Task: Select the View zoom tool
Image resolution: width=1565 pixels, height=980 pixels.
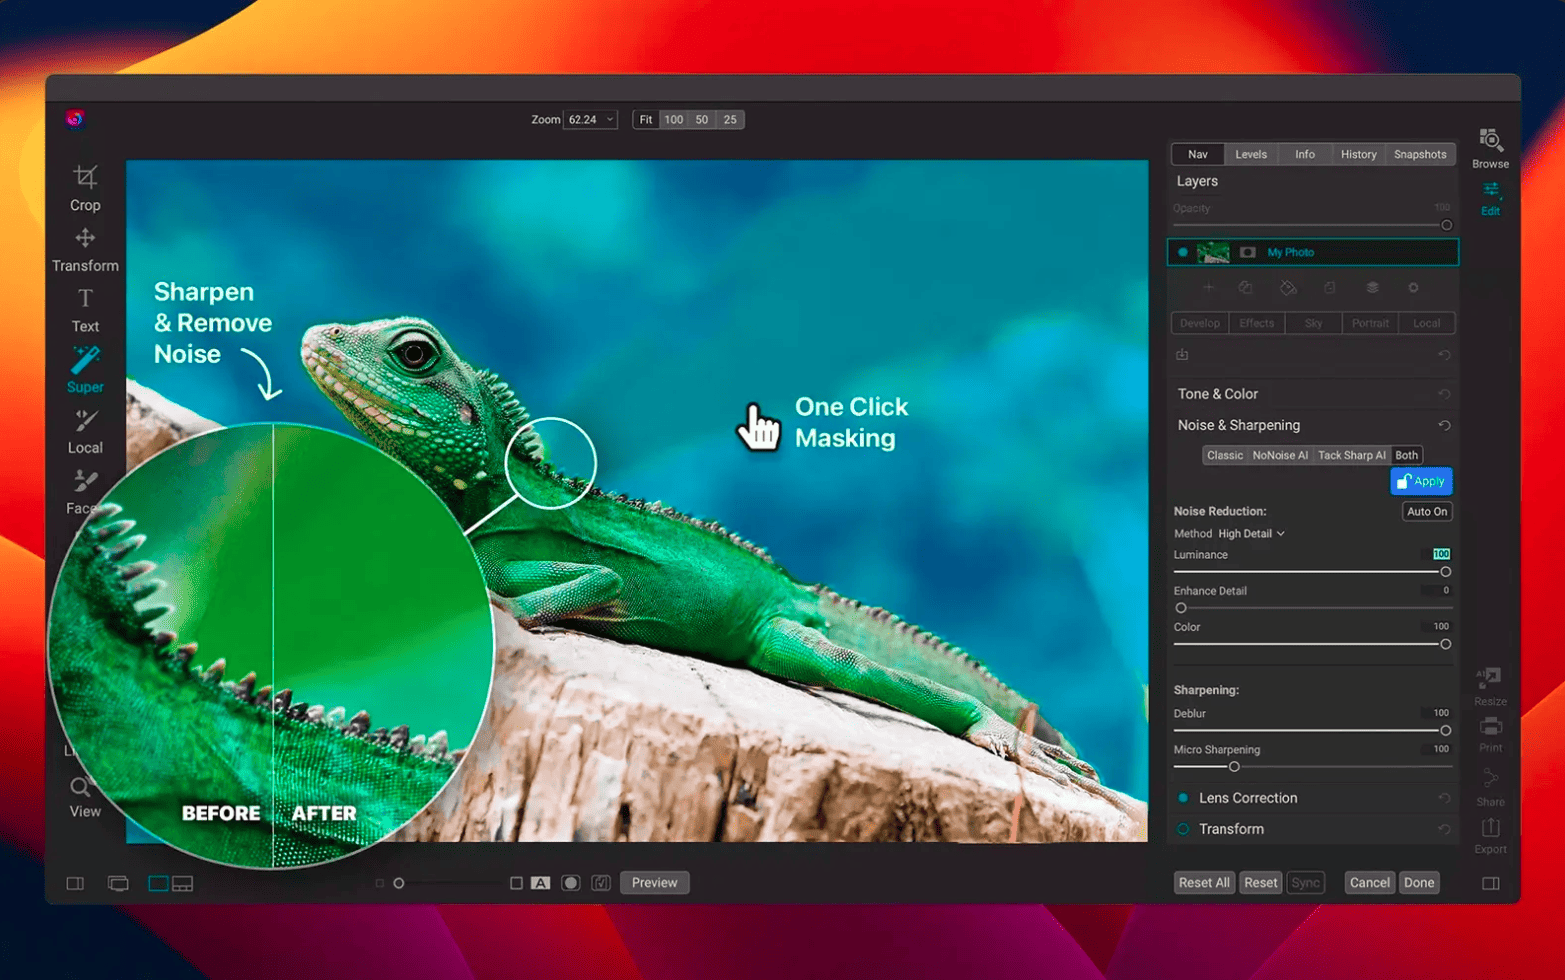Action: coord(85,797)
